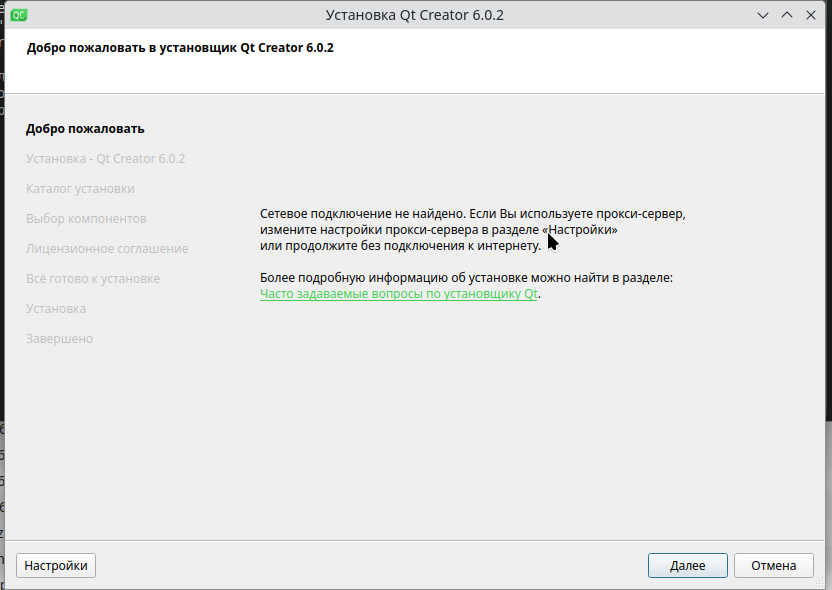Click the "Выбор компонентов" step

click(86, 219)
